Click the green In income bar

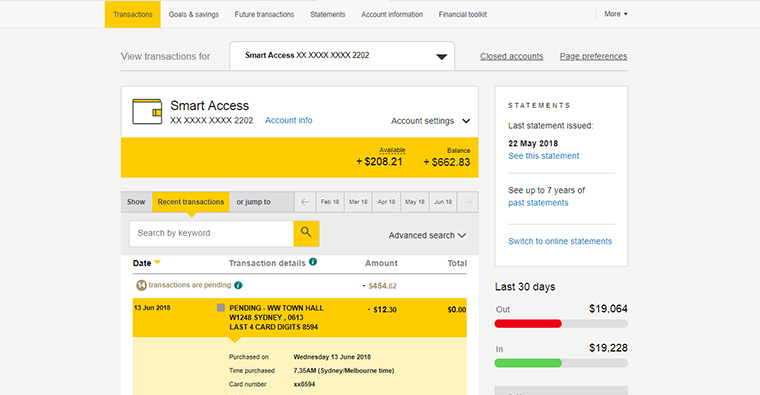pyautogui.click(x=528, y=363)
